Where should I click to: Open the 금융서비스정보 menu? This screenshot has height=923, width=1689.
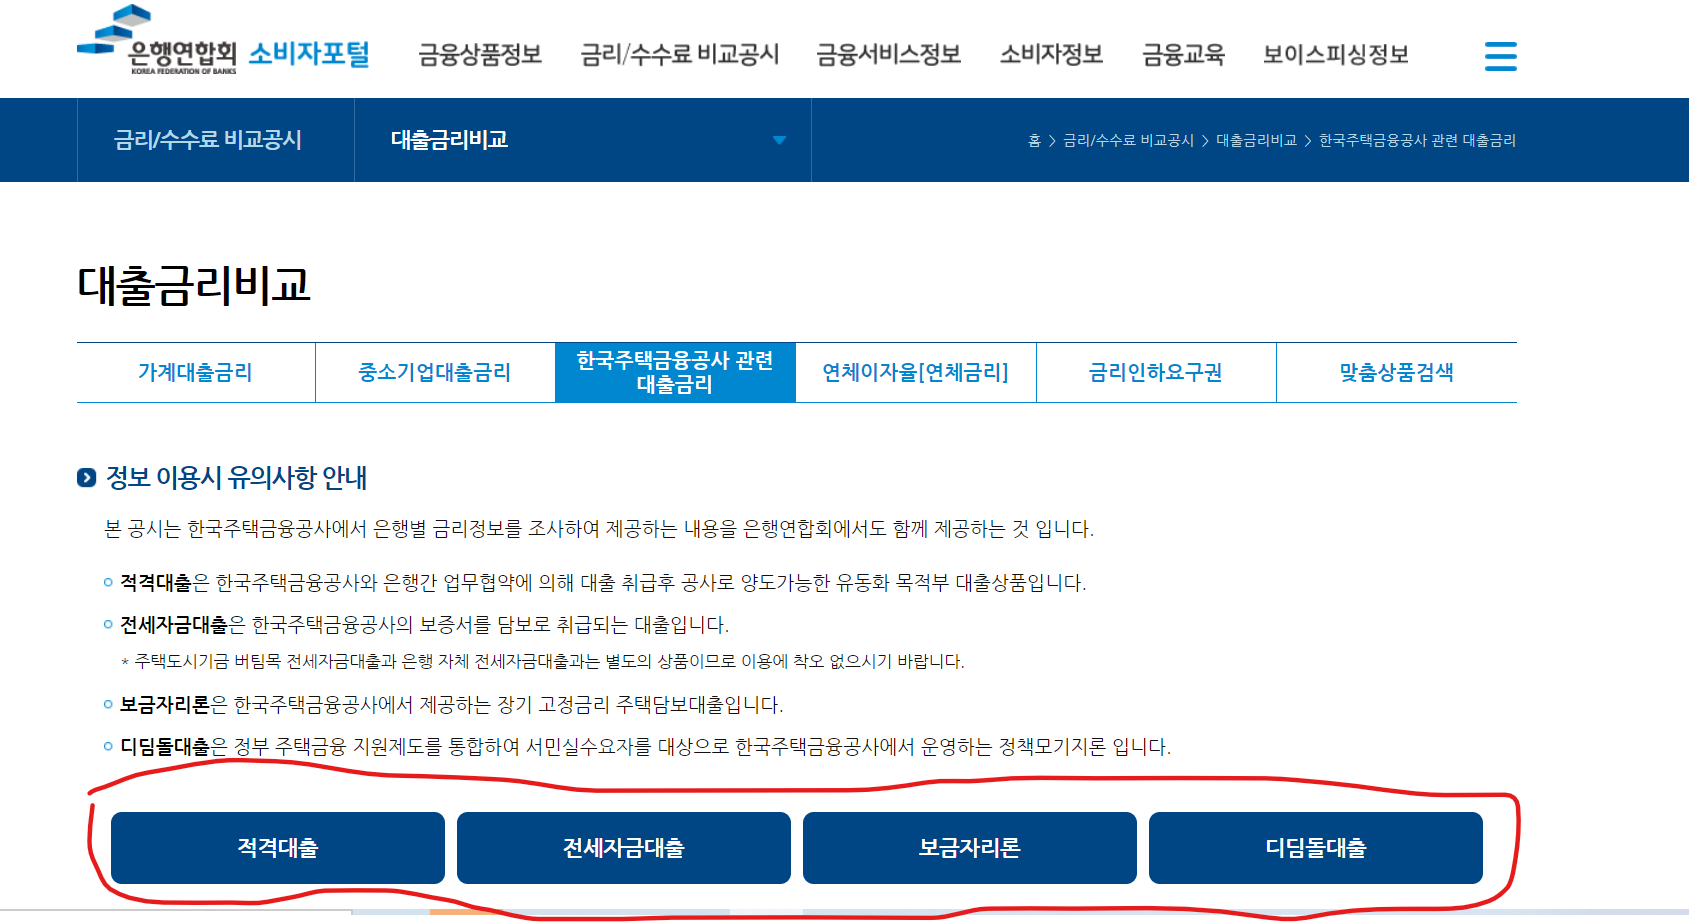(889, 54)
